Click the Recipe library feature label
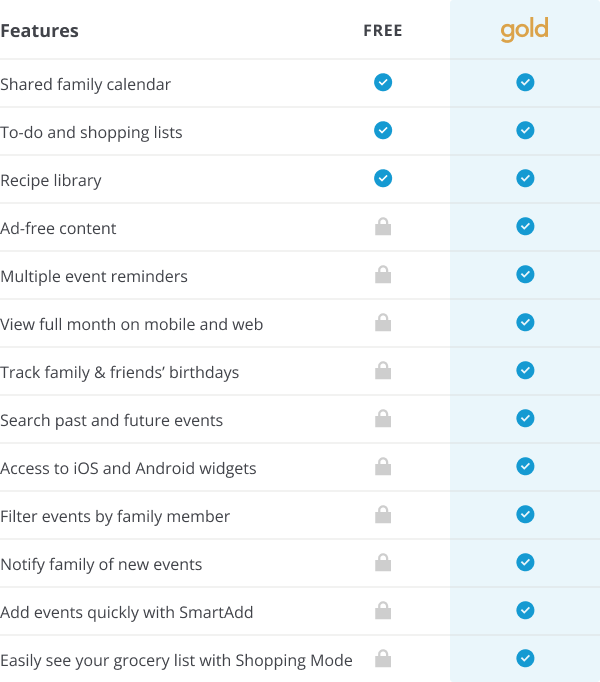 click(x=51, y=181)
